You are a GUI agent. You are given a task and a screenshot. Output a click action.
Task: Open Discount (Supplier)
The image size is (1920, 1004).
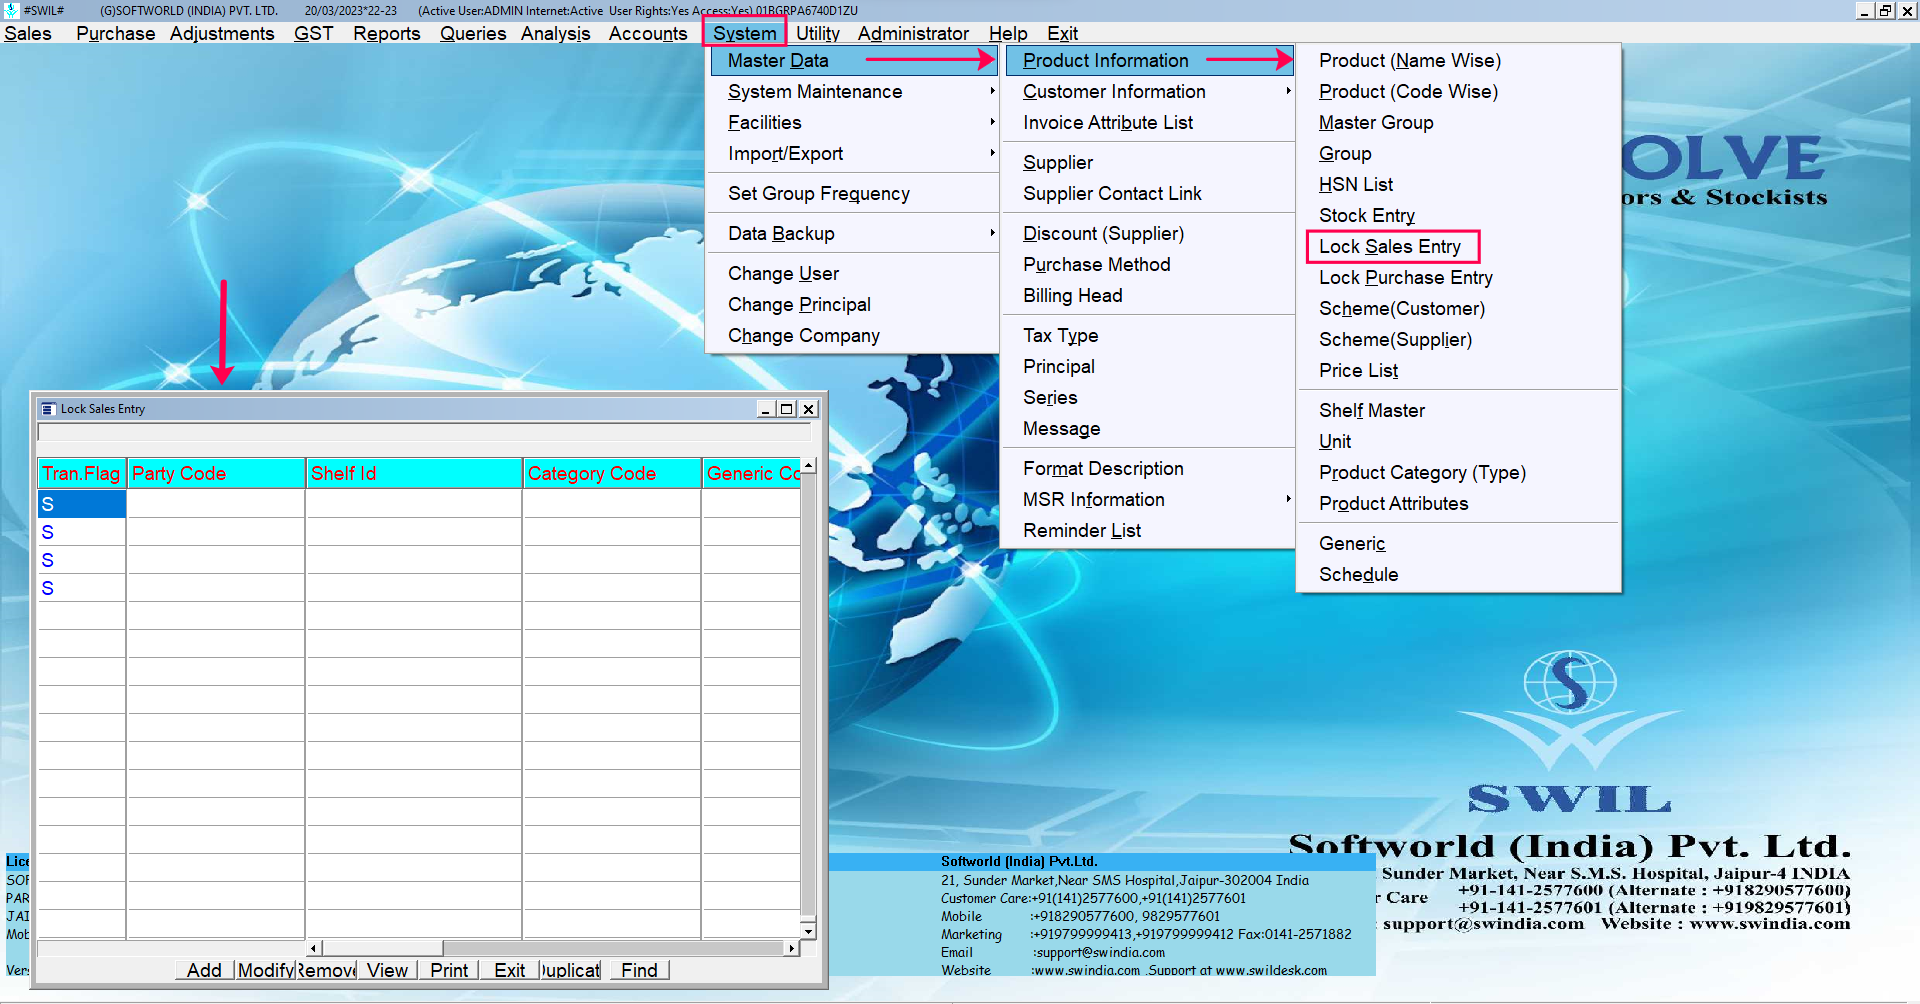[1149, 233]
